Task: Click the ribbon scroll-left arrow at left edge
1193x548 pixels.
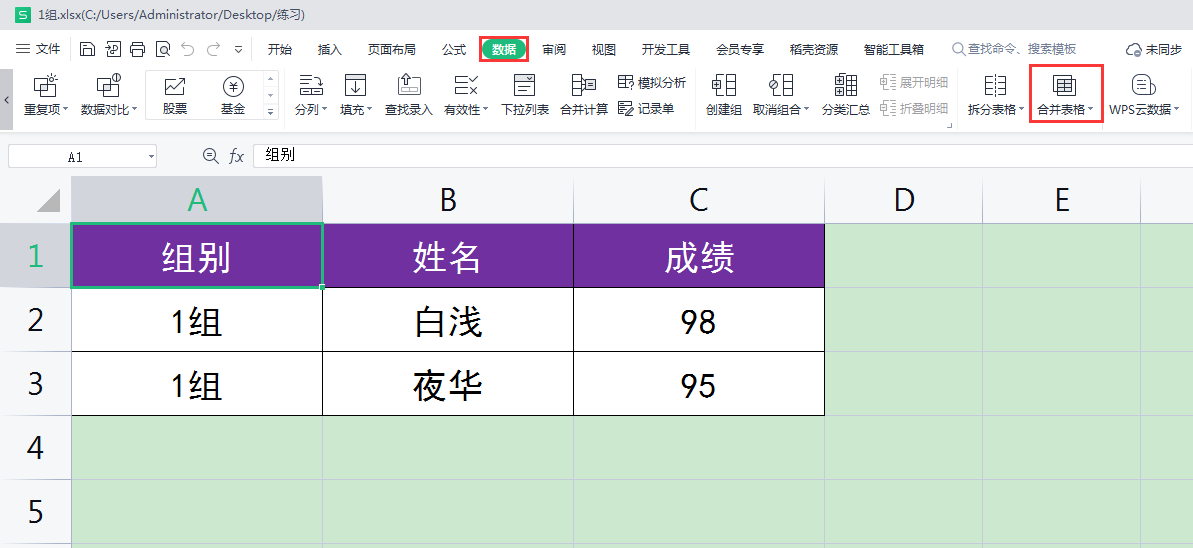Action: point(6,100)
